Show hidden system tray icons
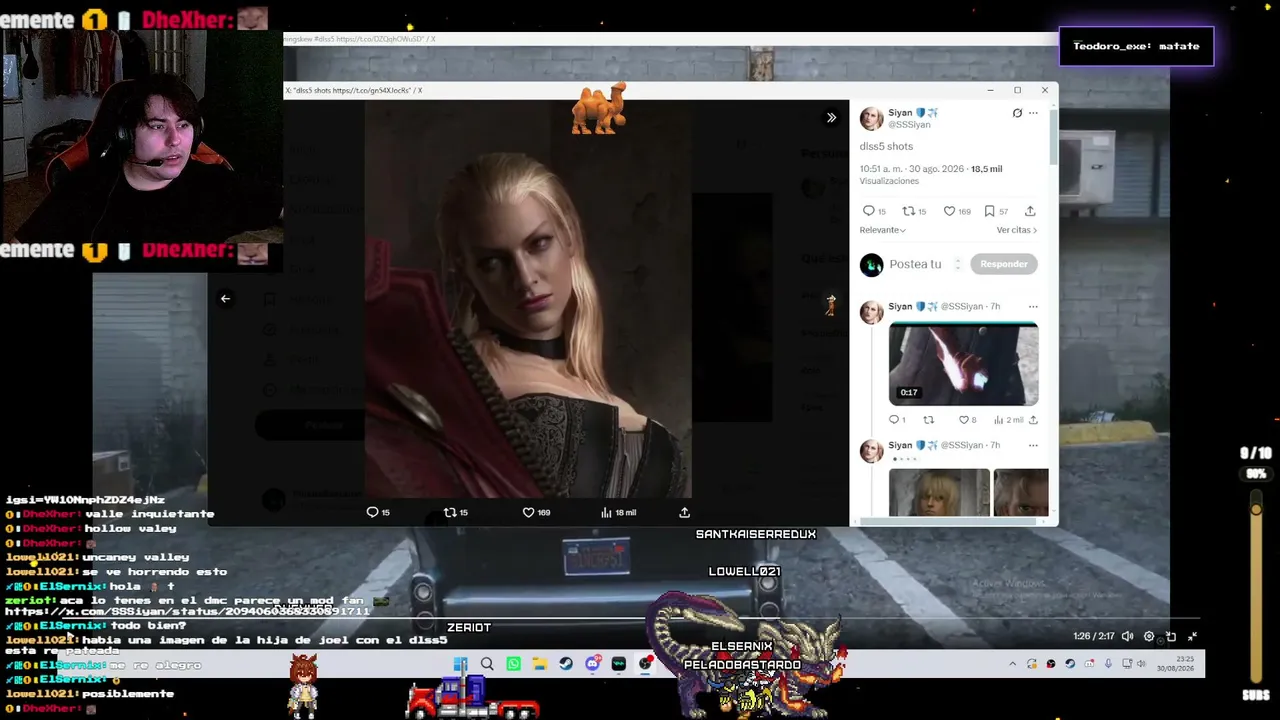The image size is (1280, 720). tap(1012, 664)
